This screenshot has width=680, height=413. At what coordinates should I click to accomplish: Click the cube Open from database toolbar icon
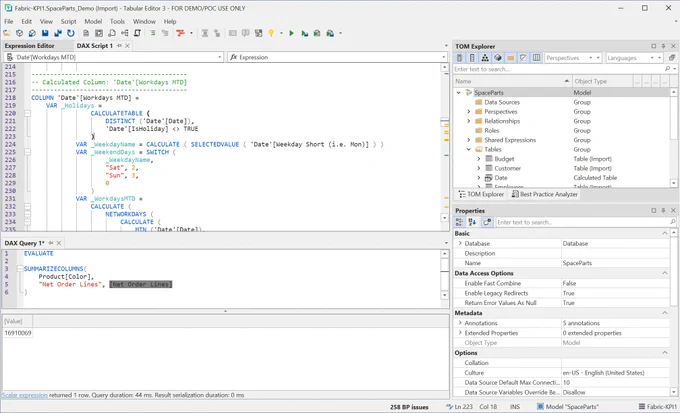click(20, 33)
